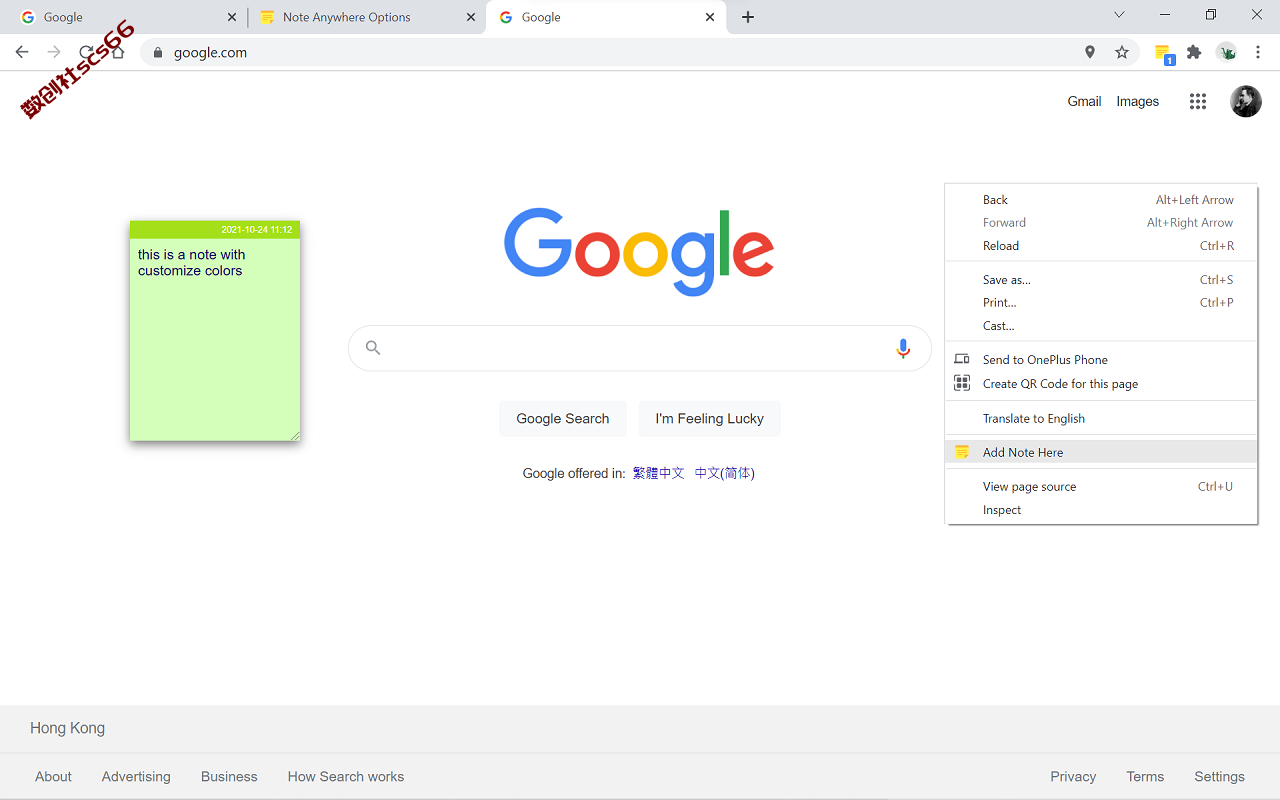This screenshot has height=800, width=1280.
Task: Open the Extensions puzzle piece icon
Action: (1194, 52)
